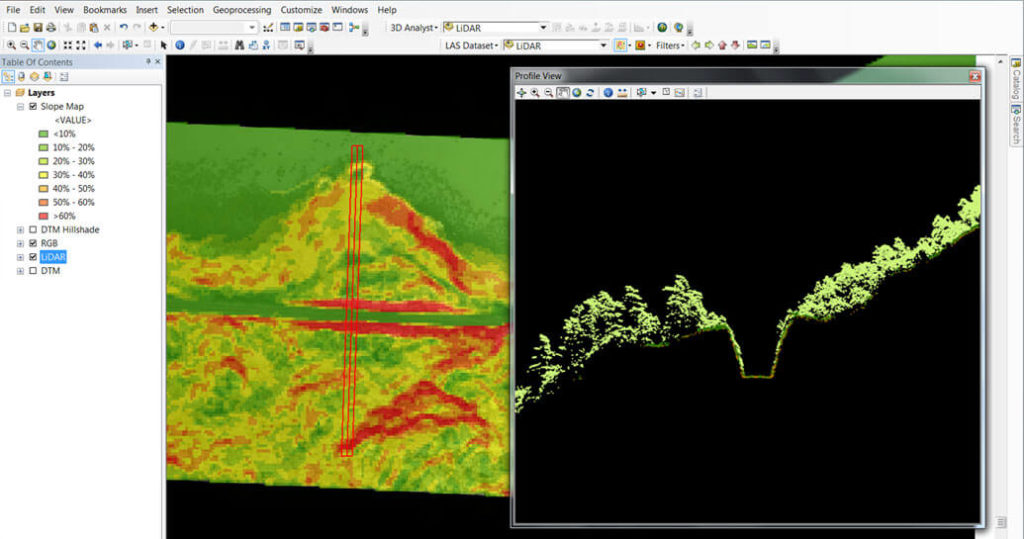The image size is (1024, 539).
Task: Open the 3D Analyst menu button
Action: pos(413,27)
